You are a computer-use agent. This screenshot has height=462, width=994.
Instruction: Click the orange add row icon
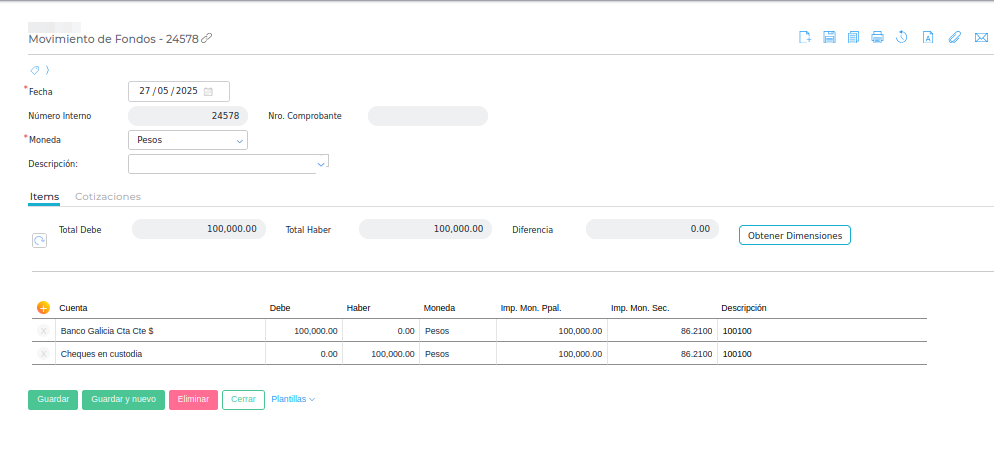point(43,308)
